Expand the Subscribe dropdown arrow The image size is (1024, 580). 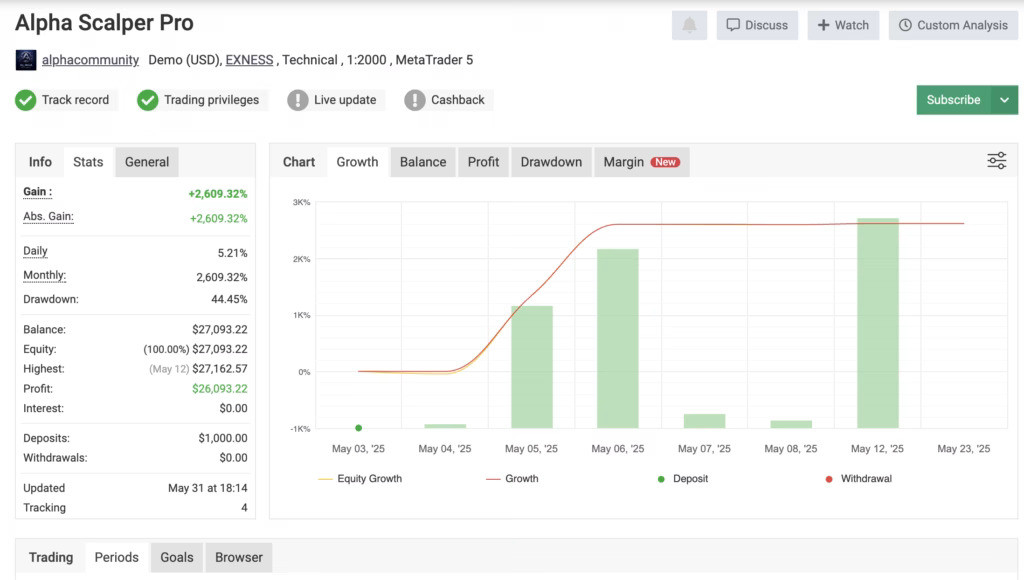[x=1004, y=100]
